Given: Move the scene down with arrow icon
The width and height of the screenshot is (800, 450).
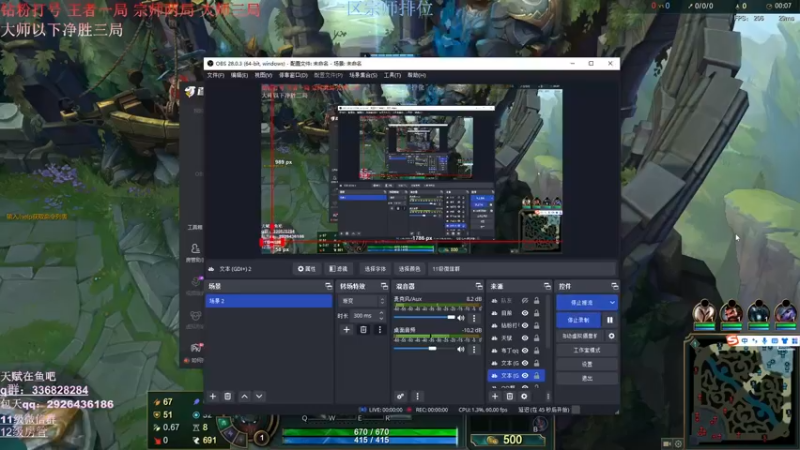Looking at the screenshot, I should click(x=259, y=396).
